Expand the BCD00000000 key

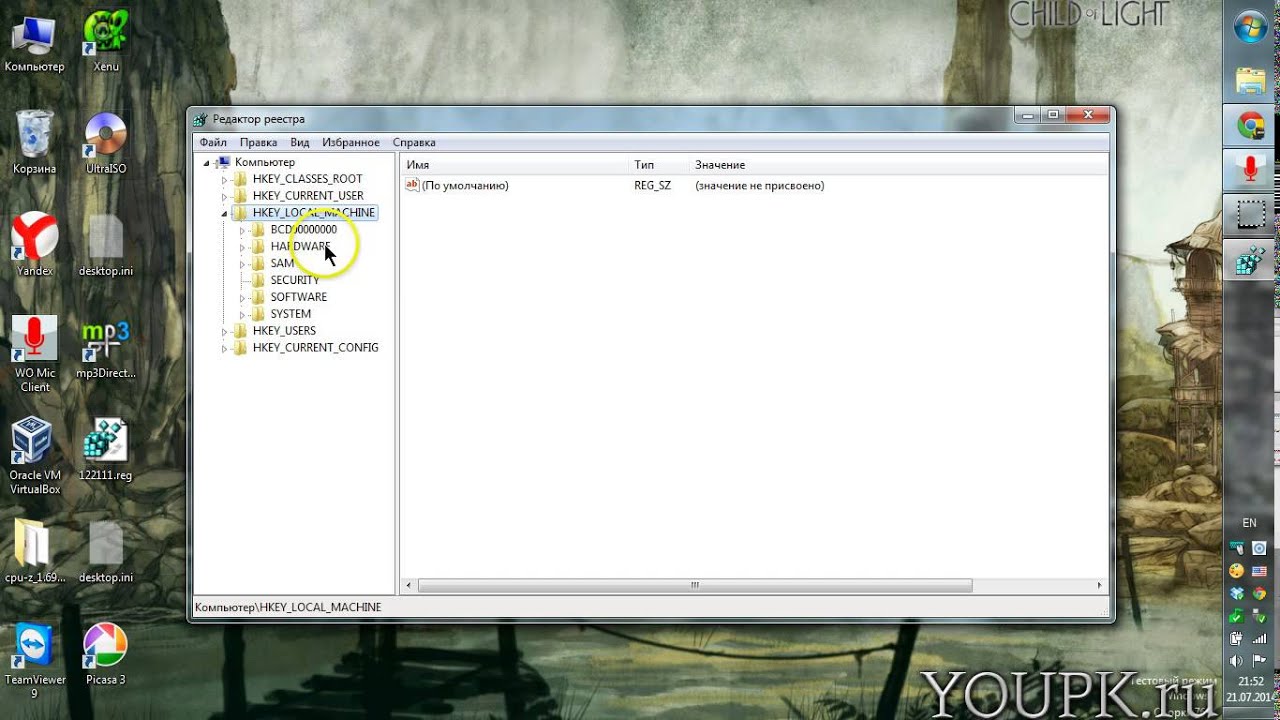coord(242,230)
